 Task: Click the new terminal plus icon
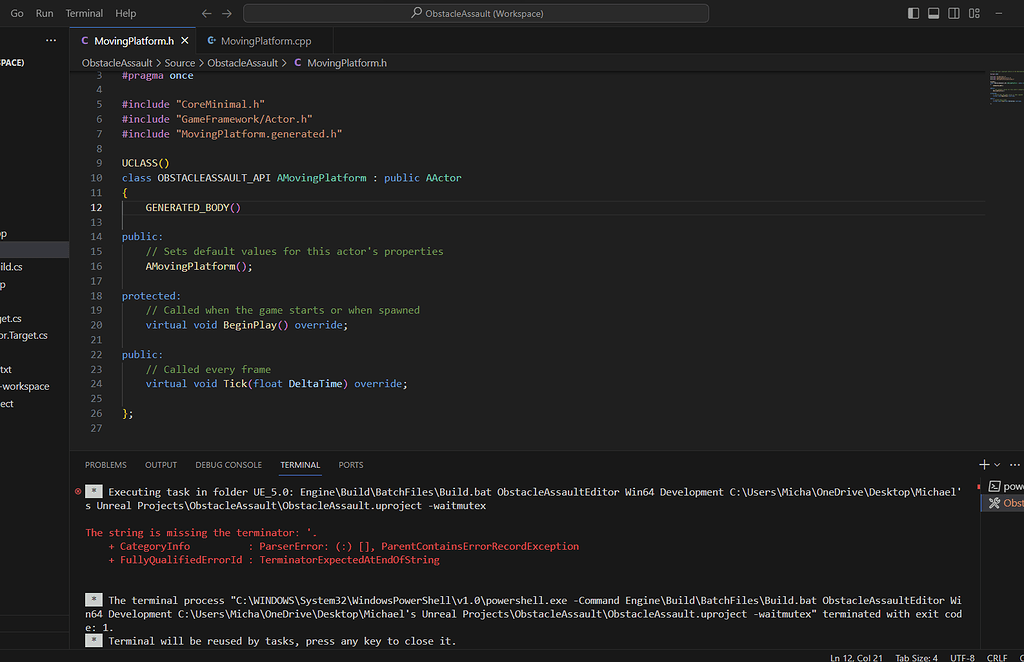coord(984,465)
